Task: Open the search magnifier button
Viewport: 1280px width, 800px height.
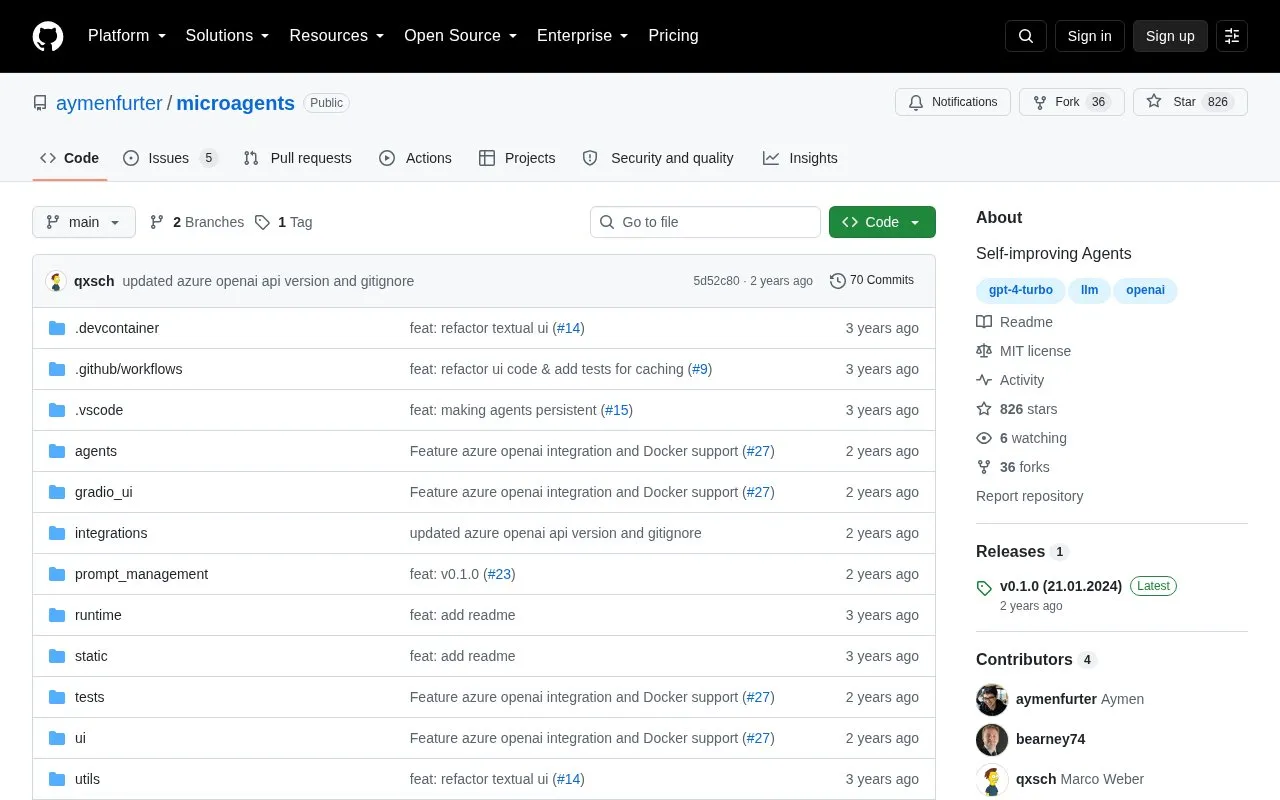Action: [x=1026, y=36]
